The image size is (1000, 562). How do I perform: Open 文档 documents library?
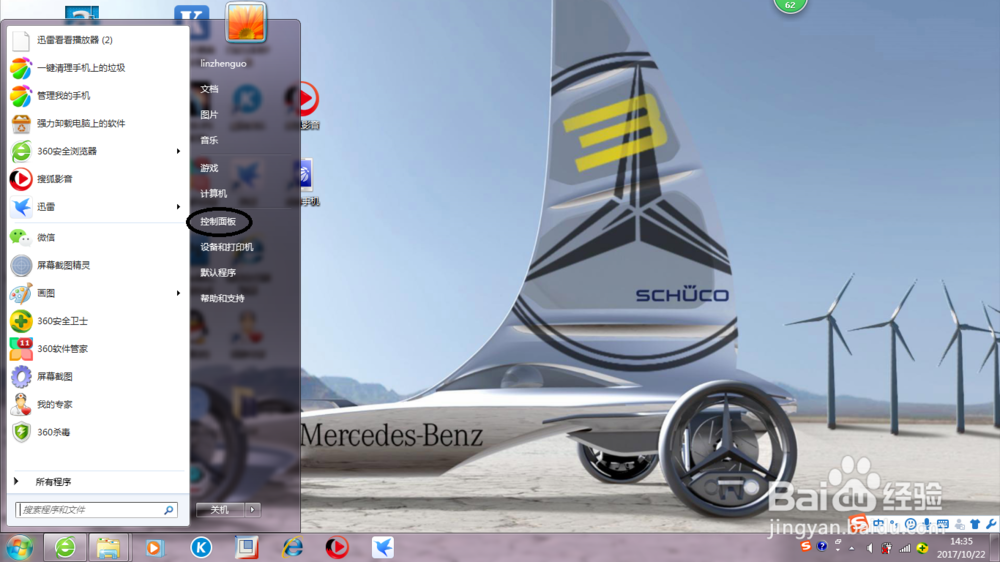click(209, 89)
